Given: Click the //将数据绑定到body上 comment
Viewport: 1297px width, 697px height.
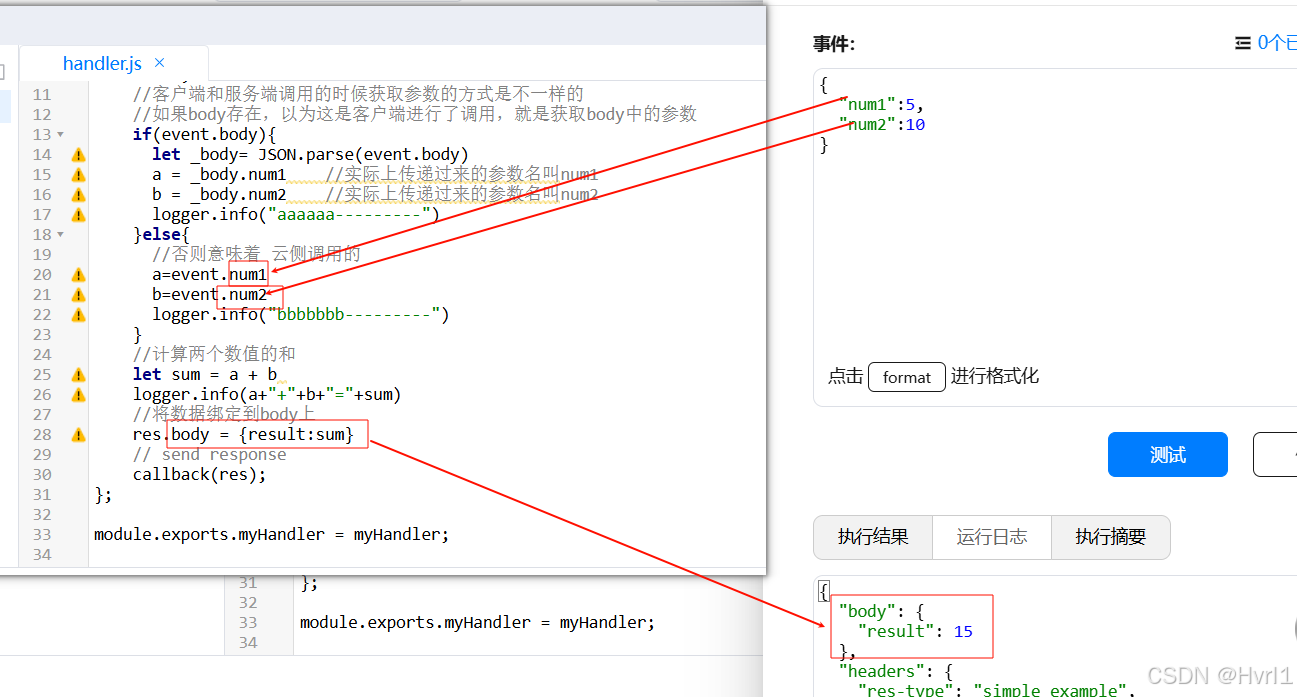Looking at the screenshot, I should pyautogui.click(x=224, y=414).
